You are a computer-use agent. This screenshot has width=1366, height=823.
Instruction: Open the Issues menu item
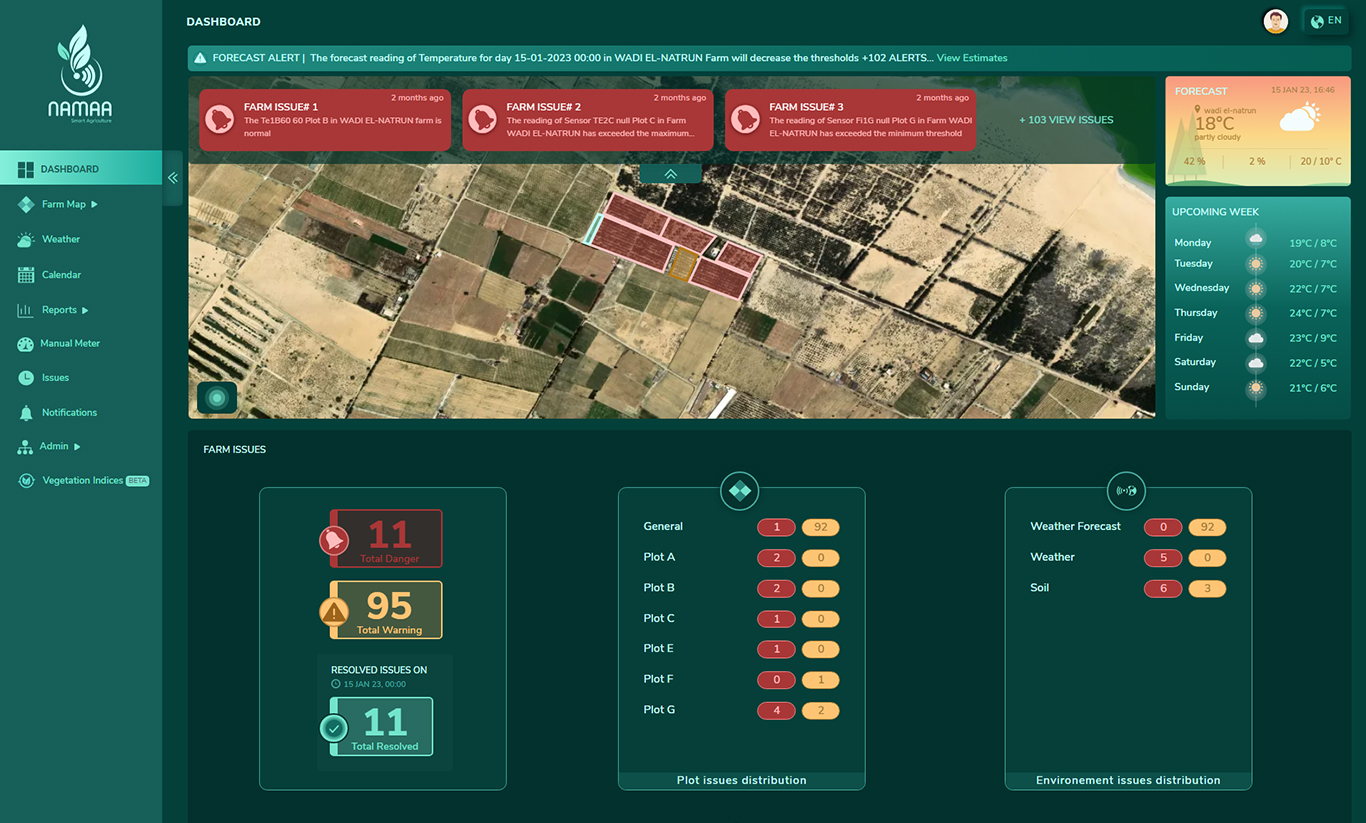pyautogui.click(x=55, y=378)
